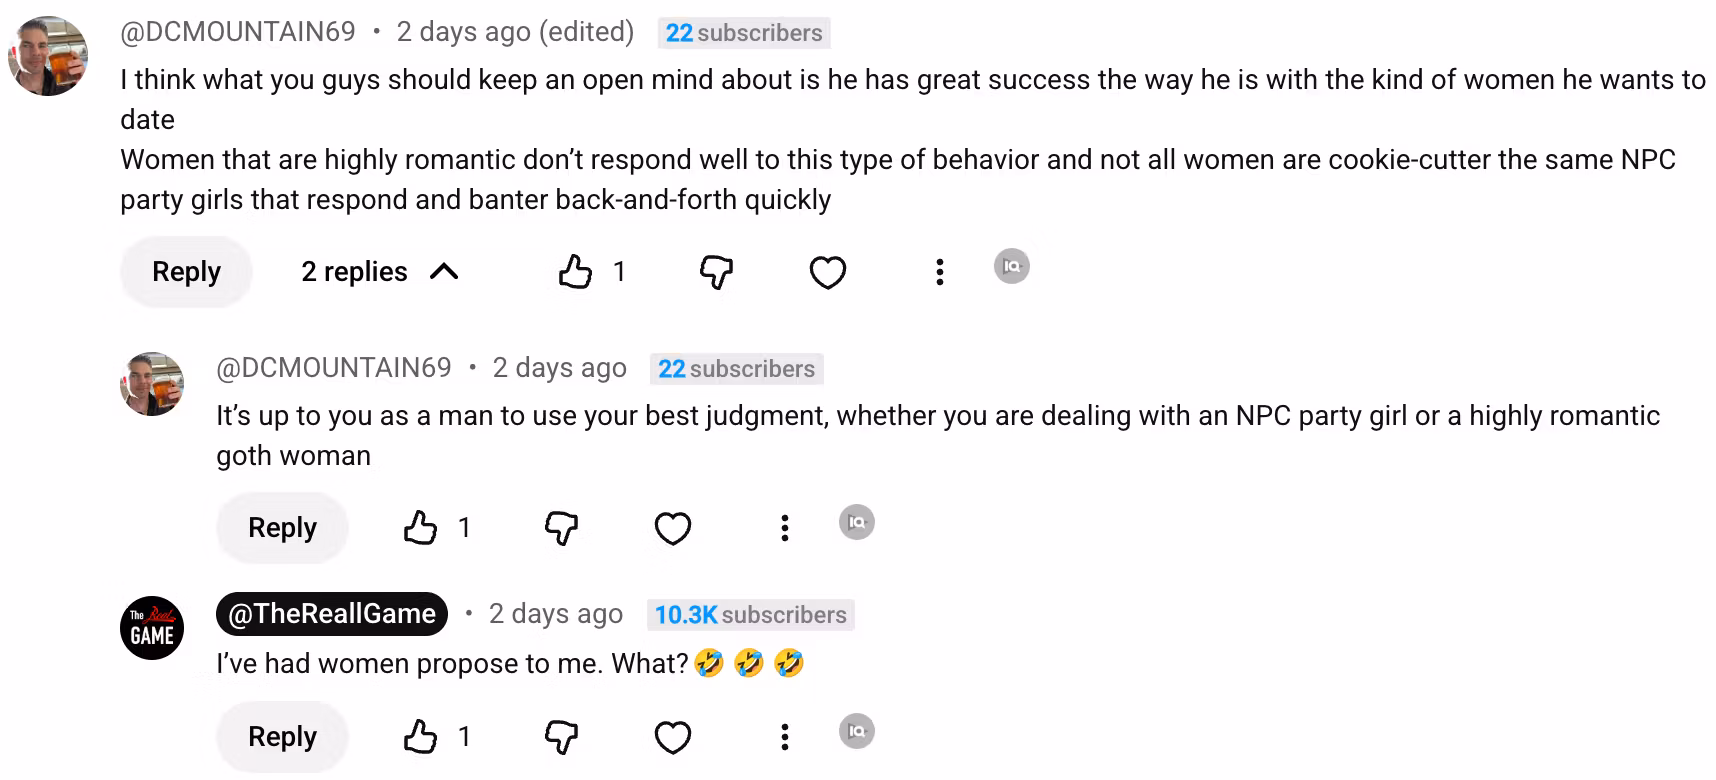Screen dimensions: 1716x780
Task: Click gray analytics icon on top comment
Action: (x=1012, y=266)
